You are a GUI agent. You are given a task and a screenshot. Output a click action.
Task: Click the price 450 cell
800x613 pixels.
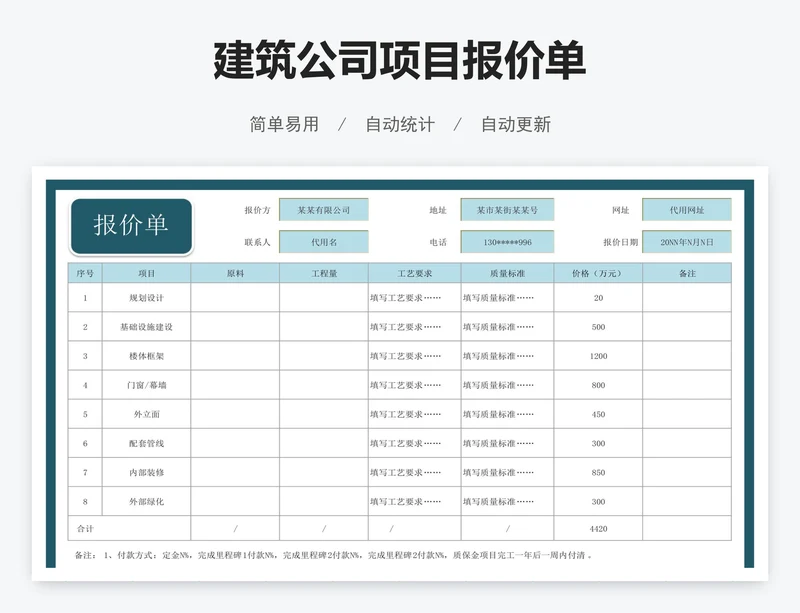(598, 414)
